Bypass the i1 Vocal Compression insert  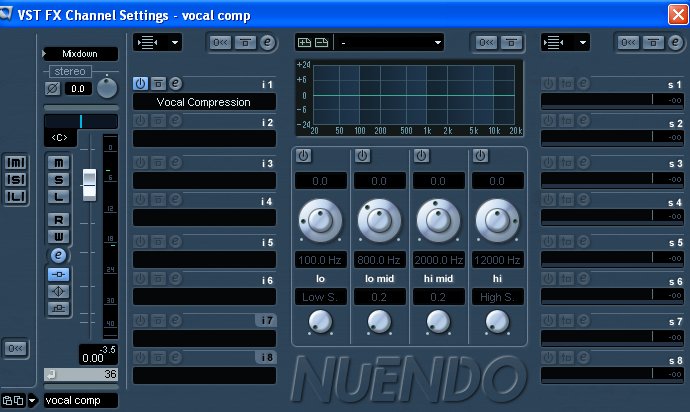click(158, 83)
